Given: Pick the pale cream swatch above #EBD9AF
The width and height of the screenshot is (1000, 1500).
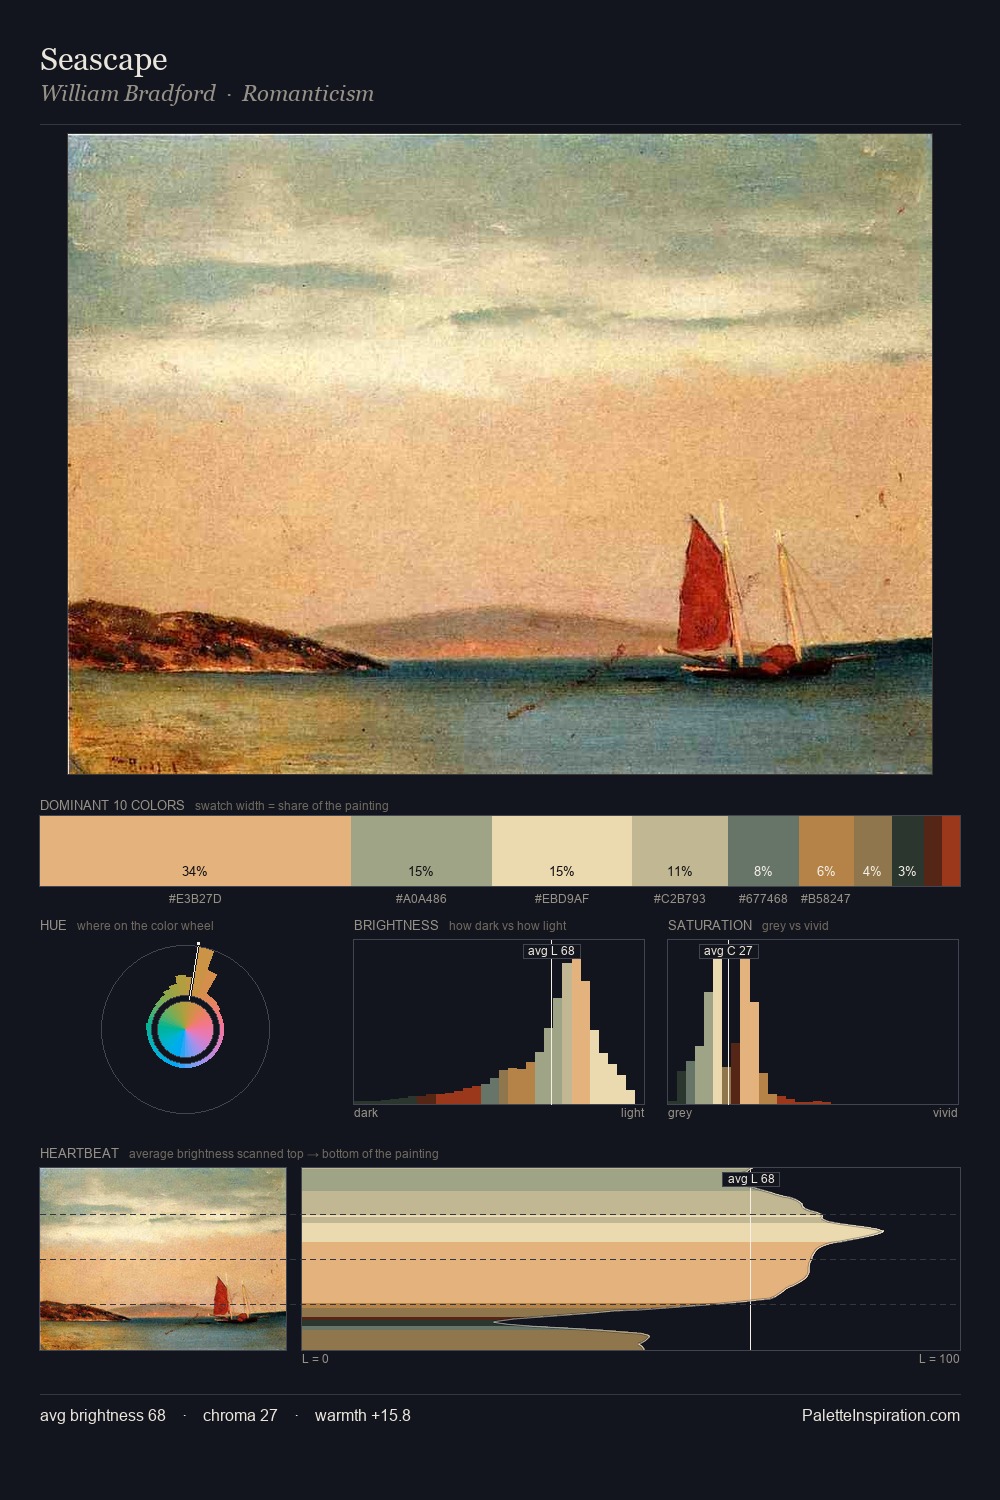Looking at the screenshot, I should point(562,851).
